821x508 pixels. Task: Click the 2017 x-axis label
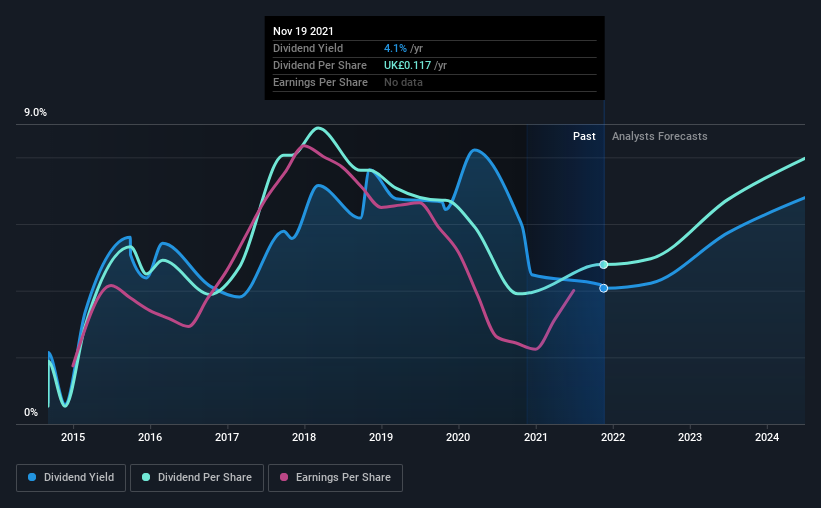[x=227, y=437]
